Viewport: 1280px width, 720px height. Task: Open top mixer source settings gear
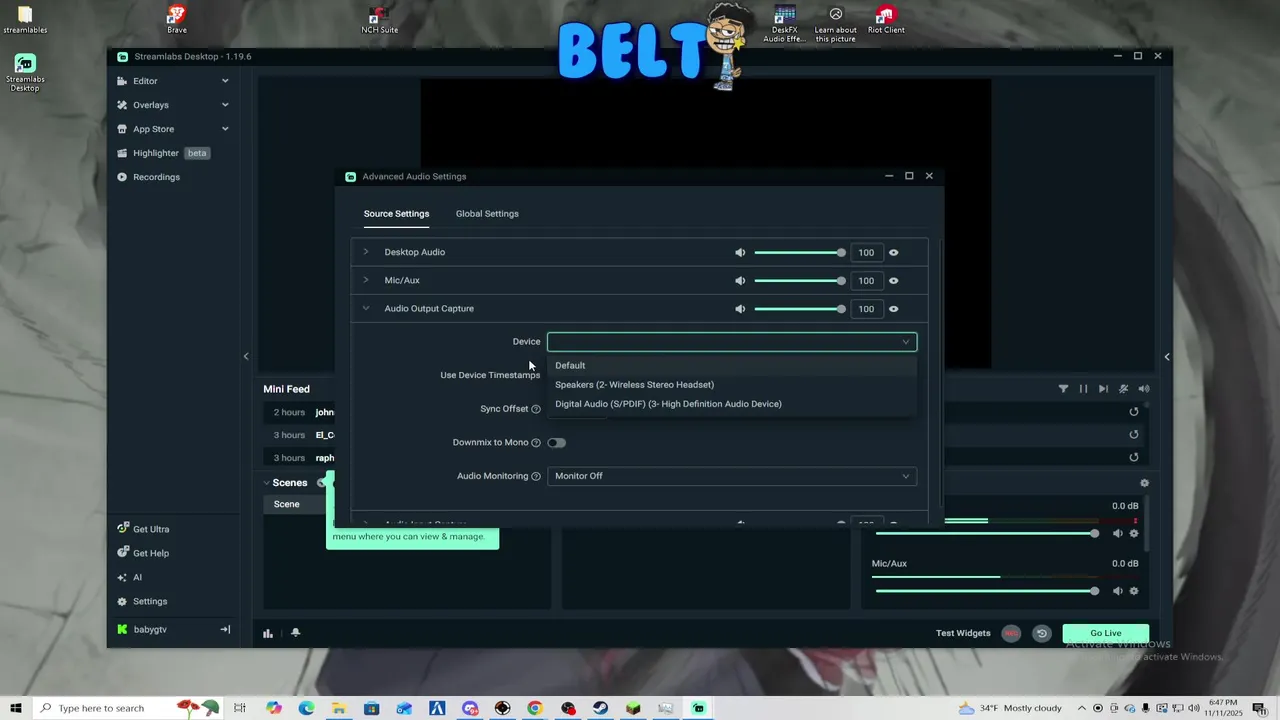pyautogui.click(x=1134, y=533)
